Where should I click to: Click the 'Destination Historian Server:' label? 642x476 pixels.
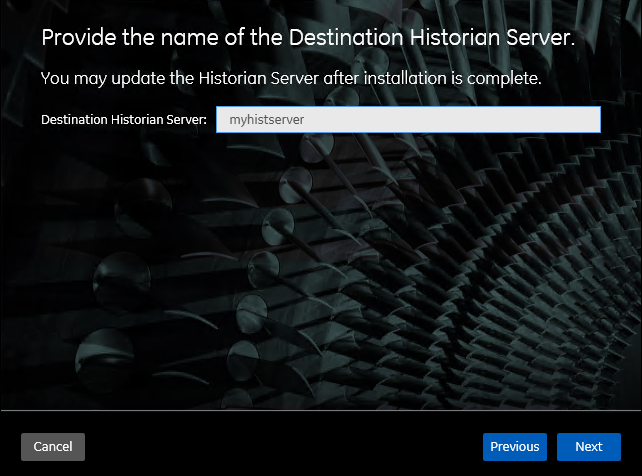(124, 120)
